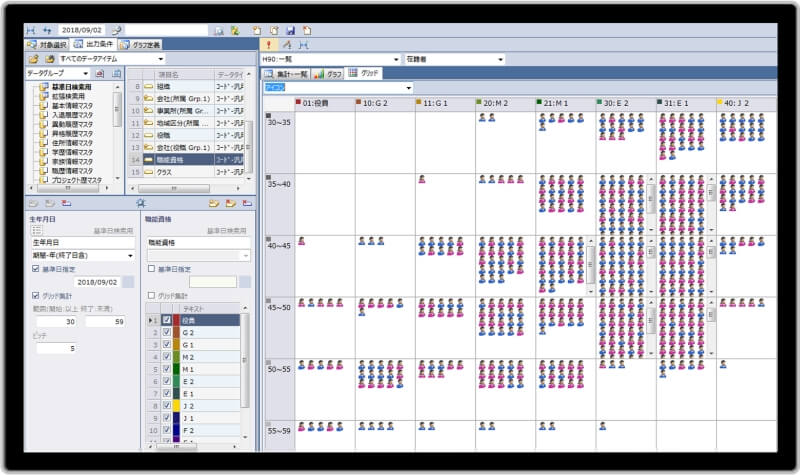This screenshot has height=475, width=800.
Task: Click the 01:役員 column header
Action: pyautogui.click(x=325, y=102)
